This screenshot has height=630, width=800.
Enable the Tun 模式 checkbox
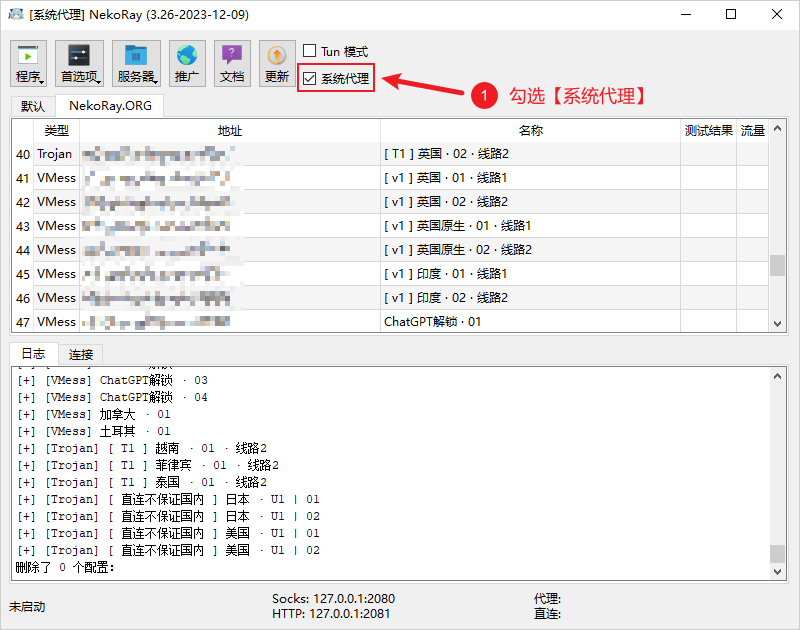tap(310, 51)
